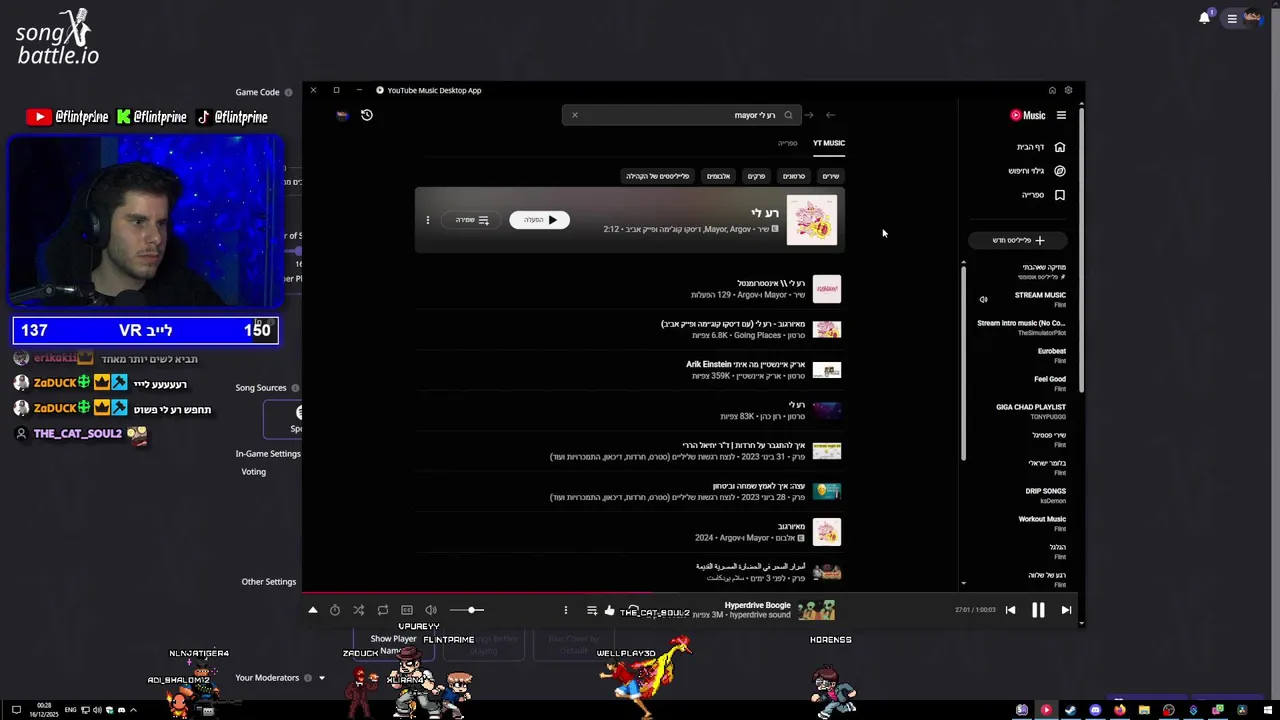This screenshot has height=720, width=1280.
Task: Open ספרייה library bookmark icon
Action: 1060,195
